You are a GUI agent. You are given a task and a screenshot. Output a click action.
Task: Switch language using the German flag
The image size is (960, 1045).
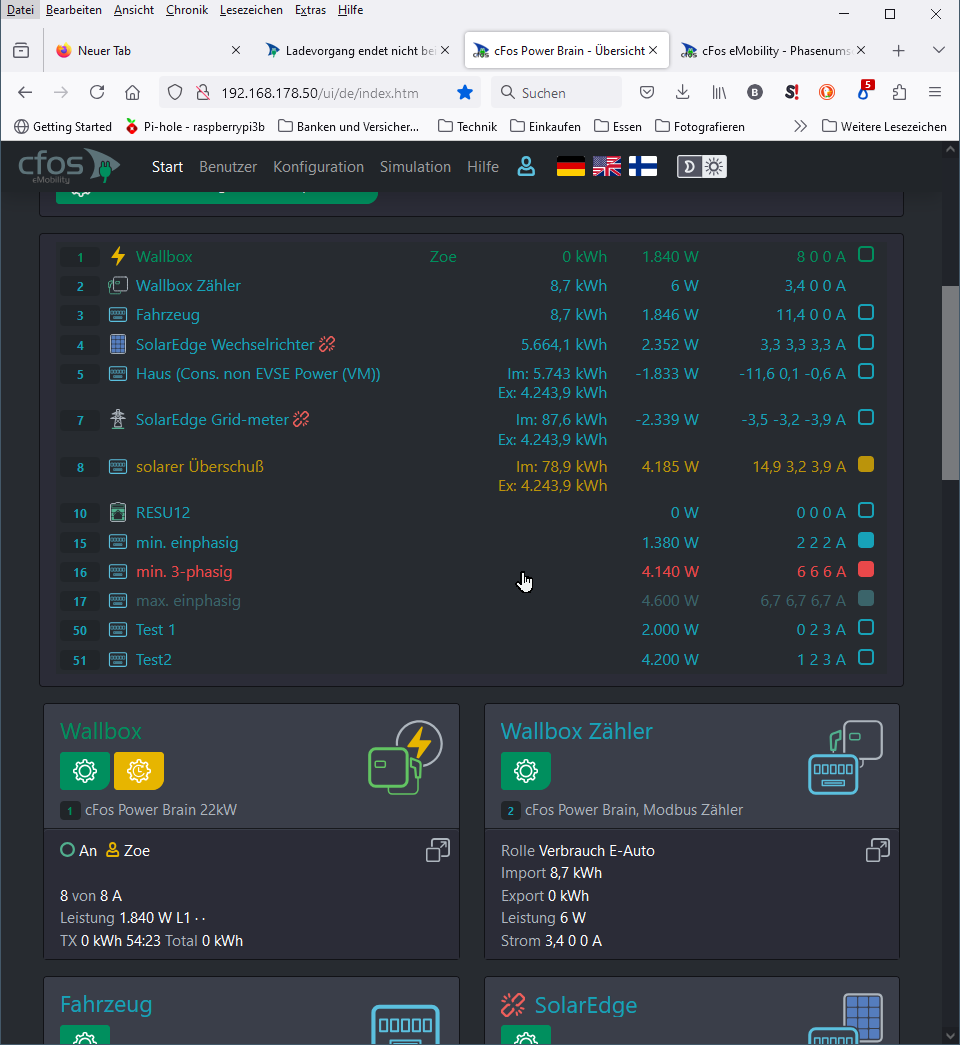[x=571, y=167]
